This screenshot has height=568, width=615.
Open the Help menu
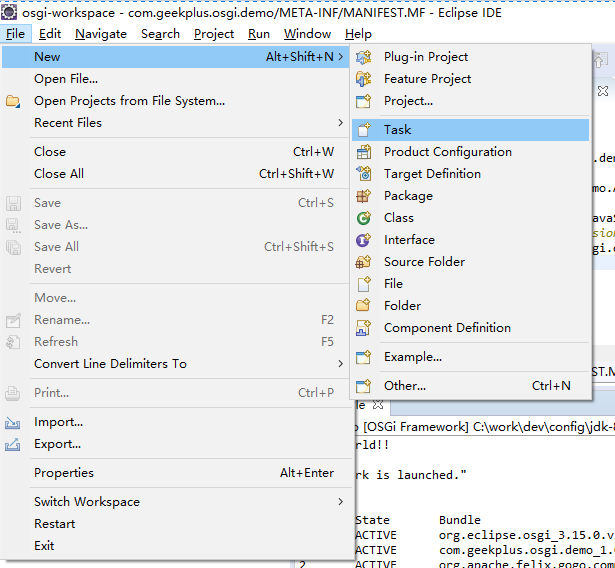(358, 34)
